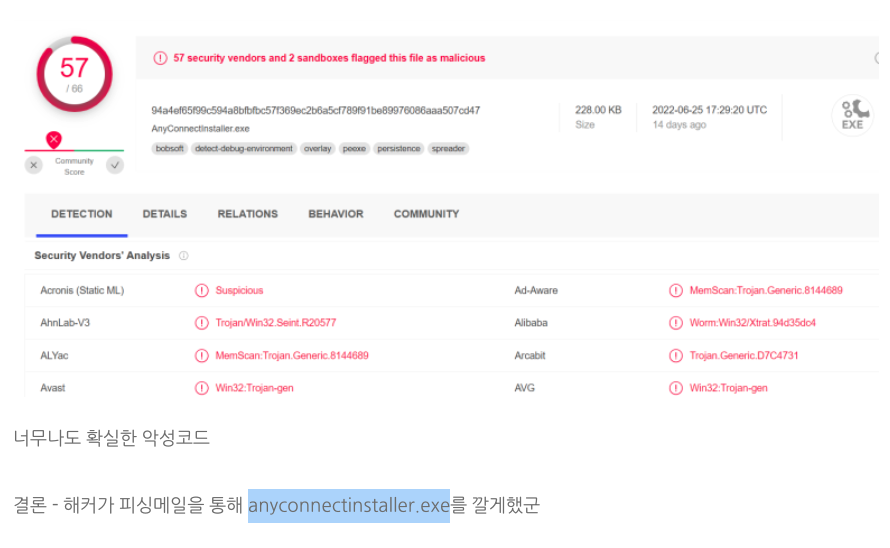This screenshot has height=548, width=890.
Task: Click alert icon in the Arcabit row
Action: 675,356
